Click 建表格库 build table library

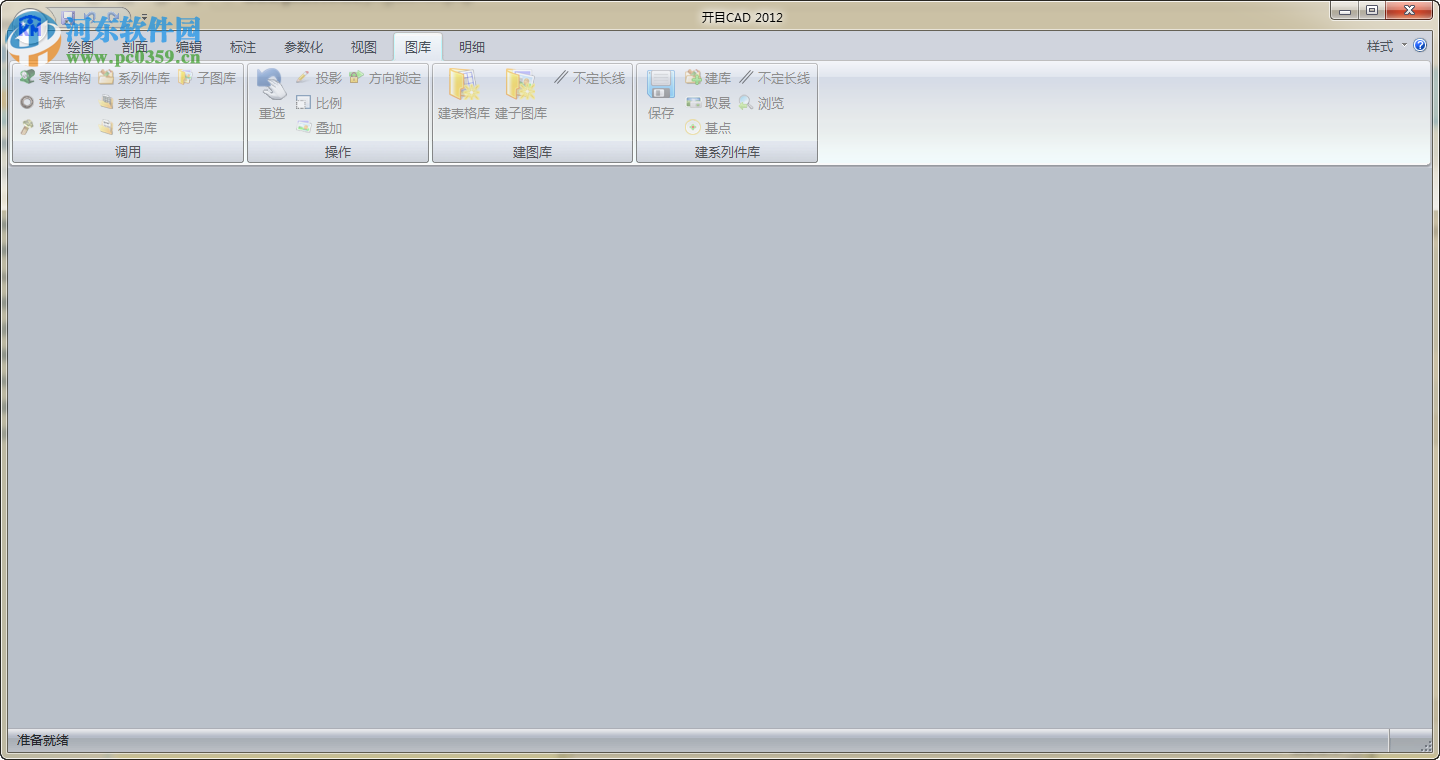(x=464, y=95)
